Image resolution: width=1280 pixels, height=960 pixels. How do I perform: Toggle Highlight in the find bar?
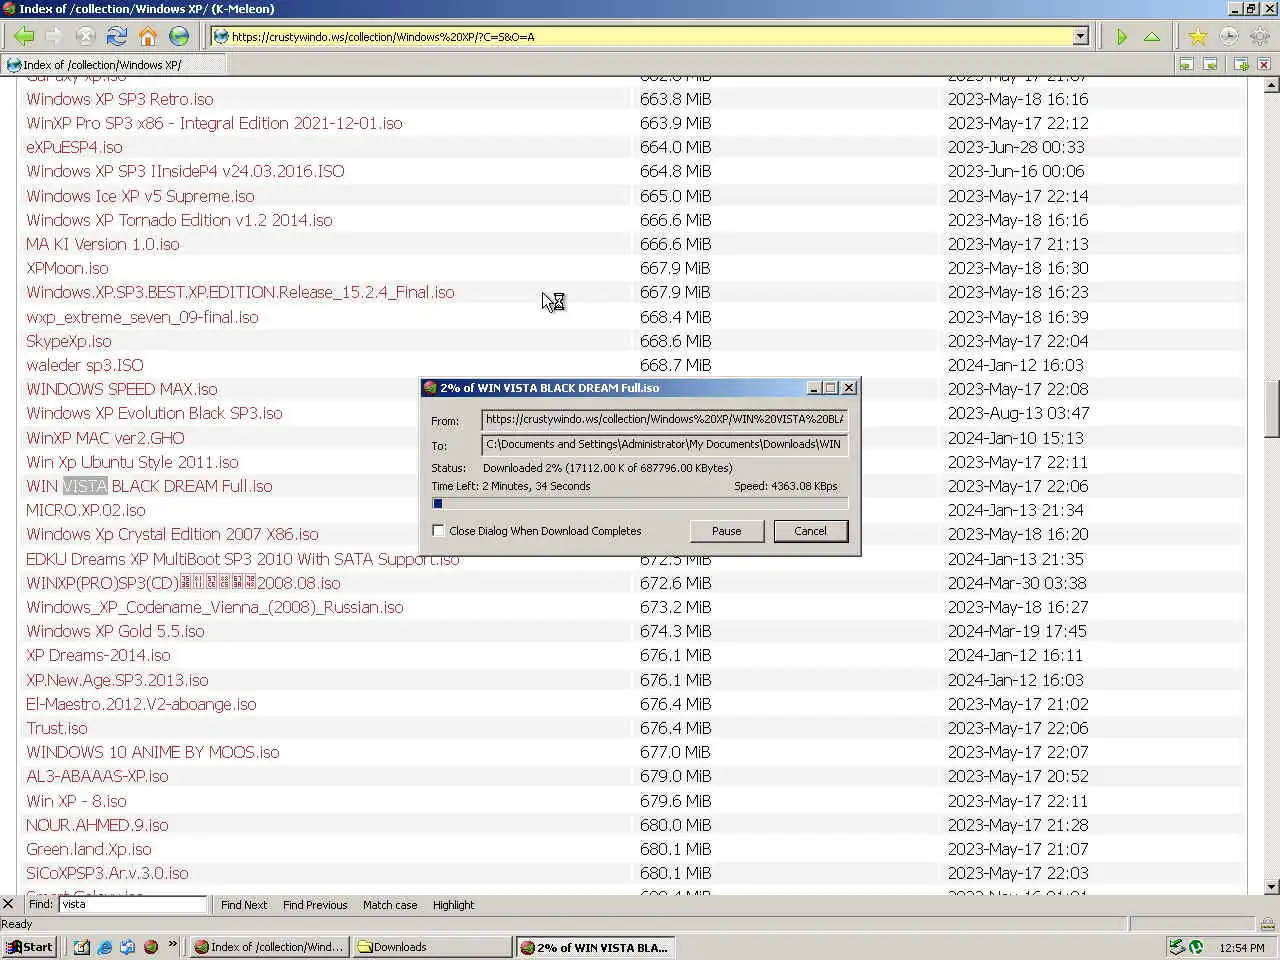coord(453,905)
